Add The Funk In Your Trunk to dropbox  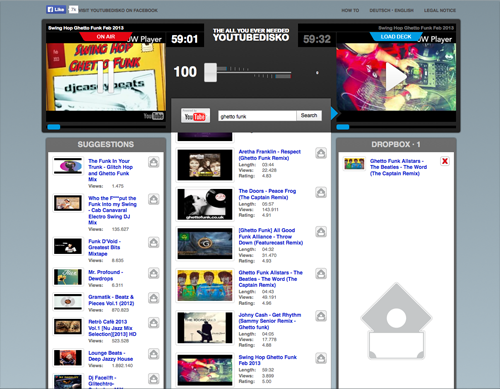coord(154,162)
